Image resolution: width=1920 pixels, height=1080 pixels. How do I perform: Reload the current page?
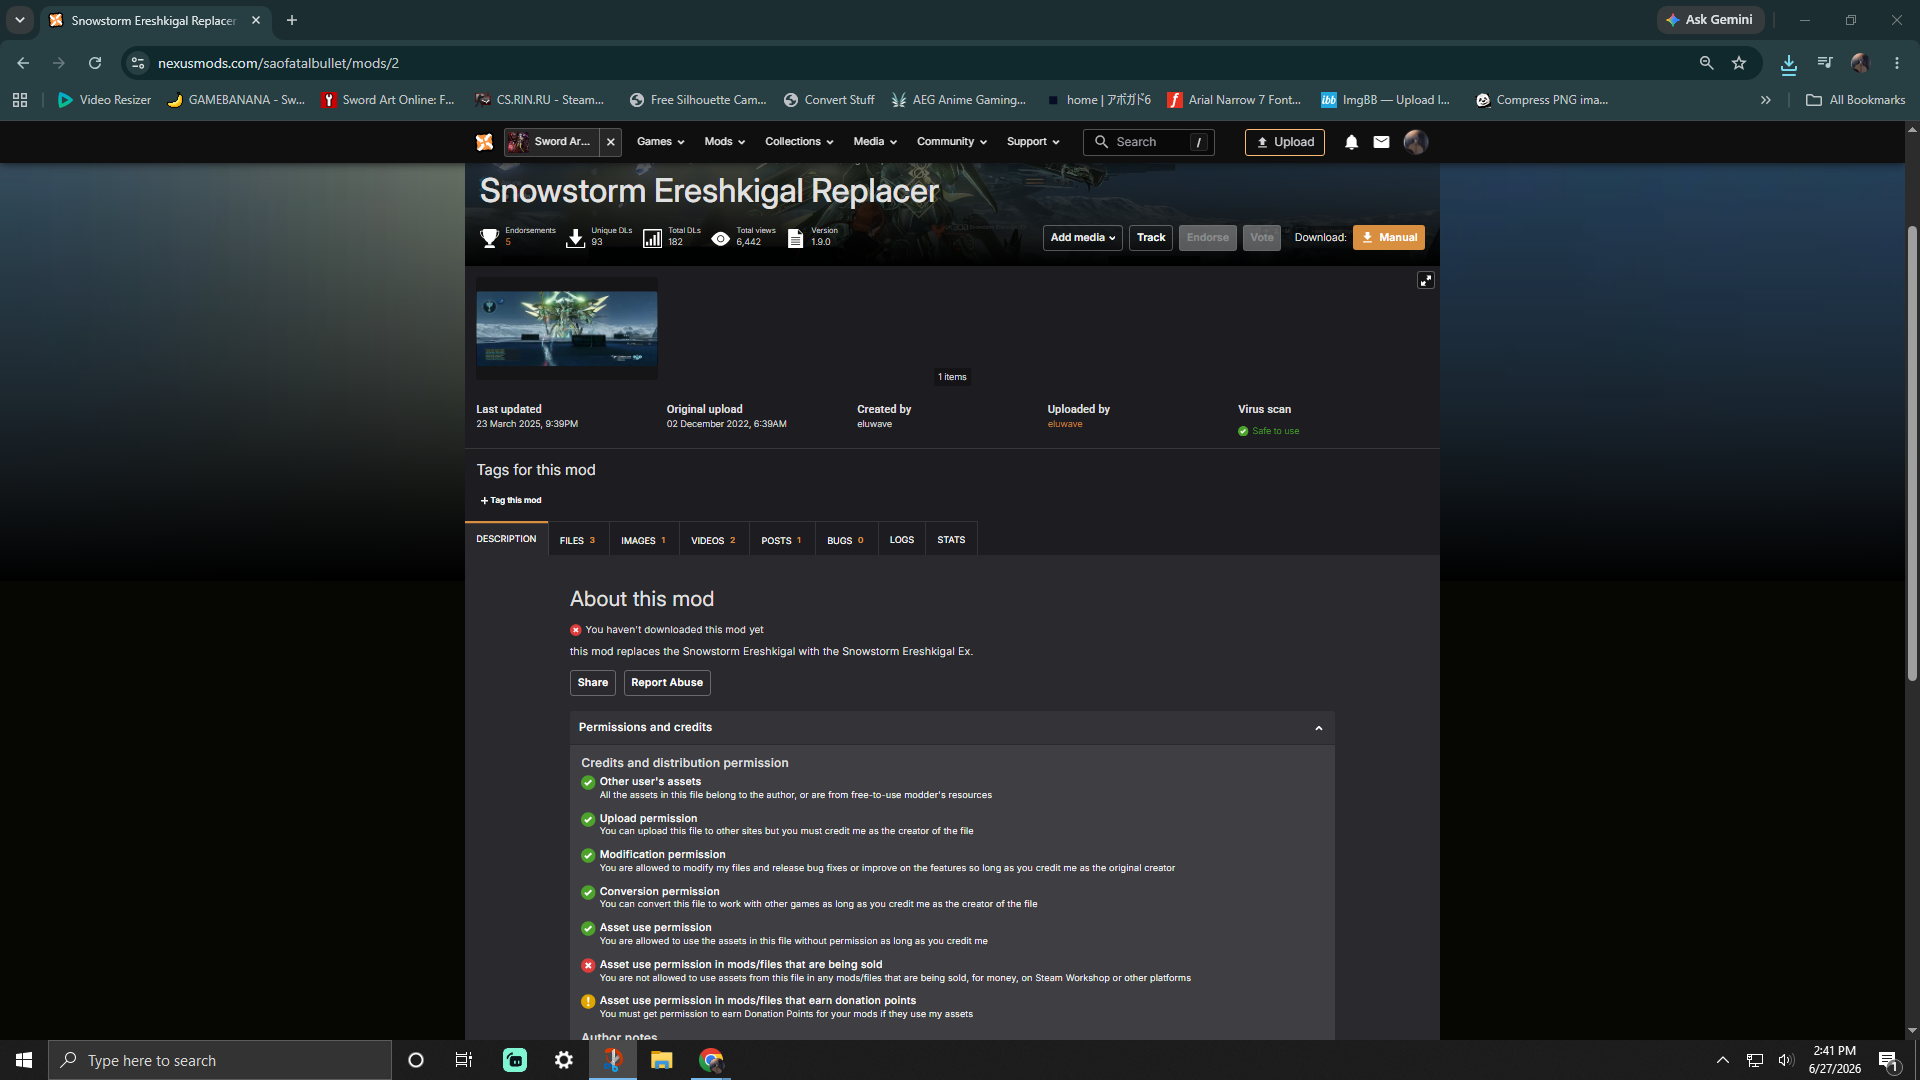click(x=95, y=63)
